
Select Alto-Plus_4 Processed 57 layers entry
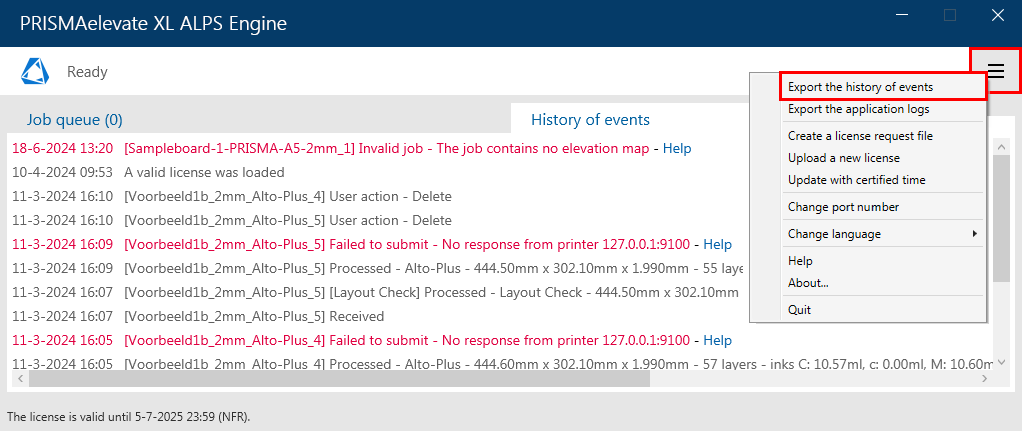502,363
